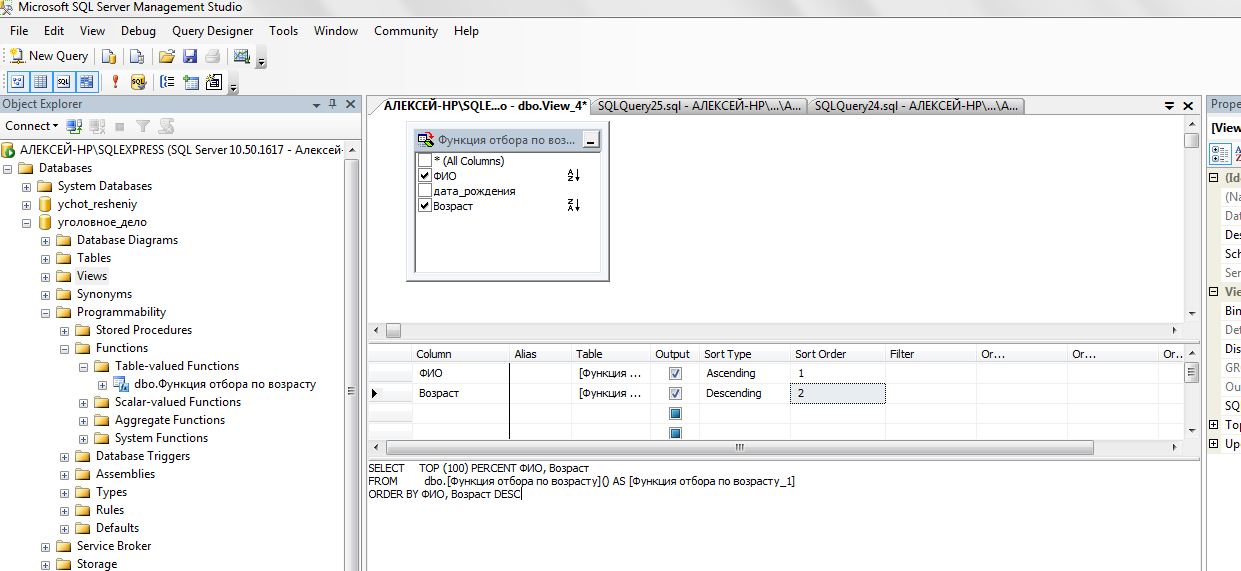Expand the Tables node
This screenshot has width=1241, height=571.
pos(45,258)
